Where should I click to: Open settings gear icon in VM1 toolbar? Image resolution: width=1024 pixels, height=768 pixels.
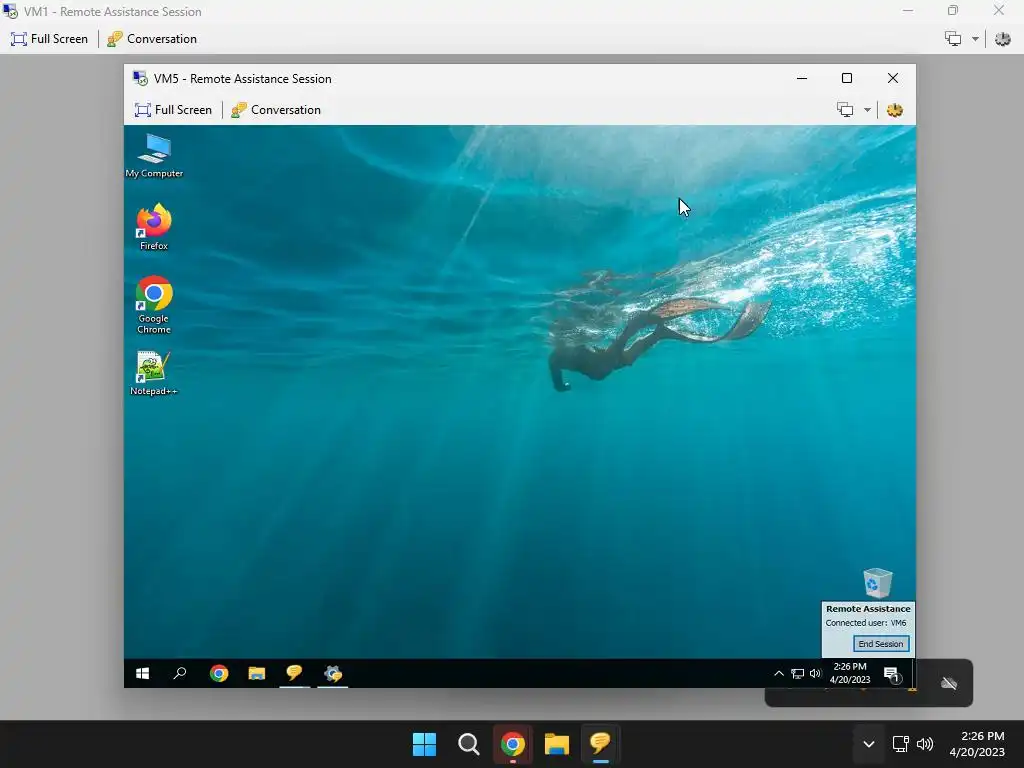coord(1002,39)
